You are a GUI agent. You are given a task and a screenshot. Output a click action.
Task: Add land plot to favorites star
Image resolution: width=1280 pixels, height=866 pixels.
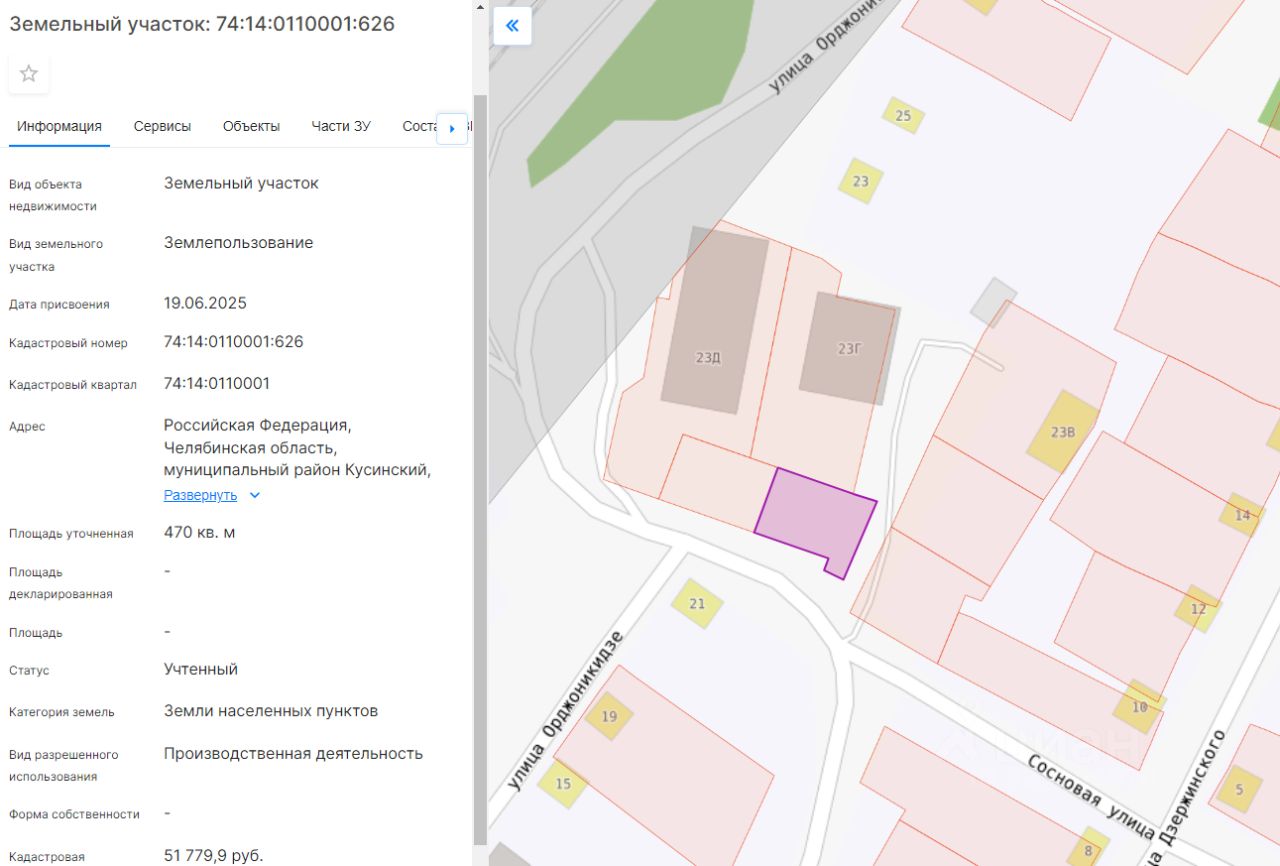pos(29,74)
